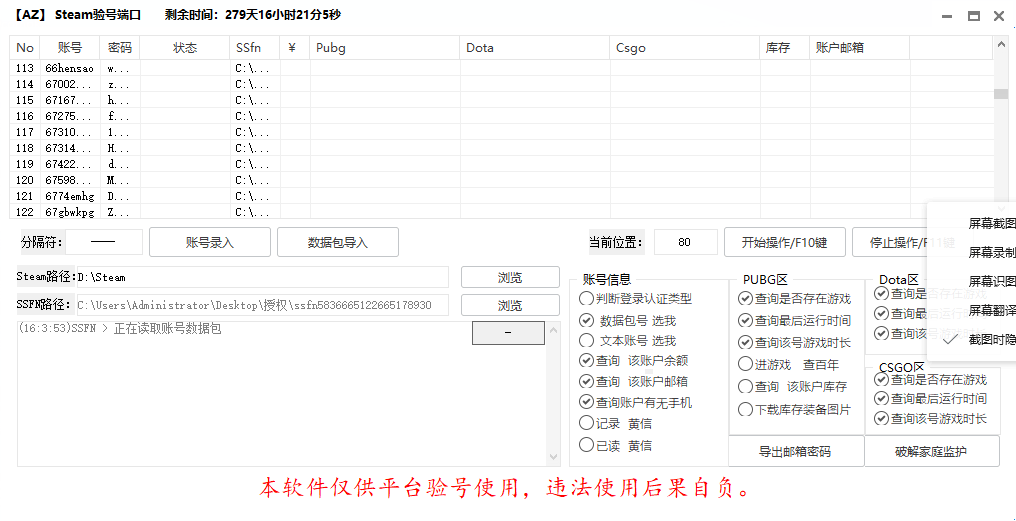The width and height of the screenshot is (1016, 521).
Task: Click the 当前位置 field showing 80
Action: pyautogui.click(x=686, y=242)
